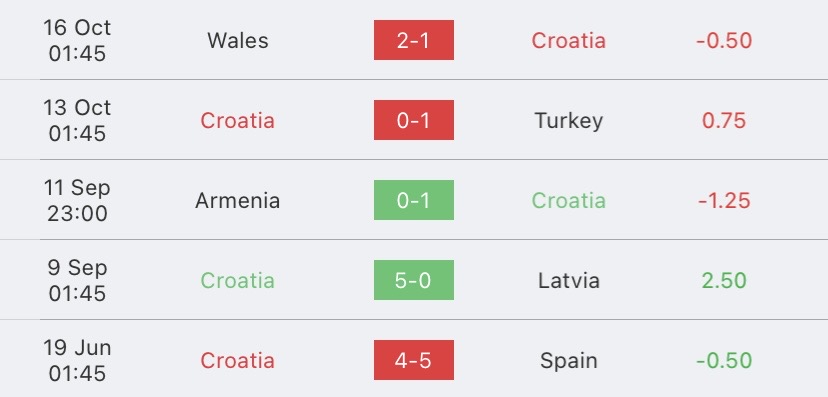This screenshot has height=397, width=828.
Task: Select the Turkey team name
Action: tap(569, 121)
